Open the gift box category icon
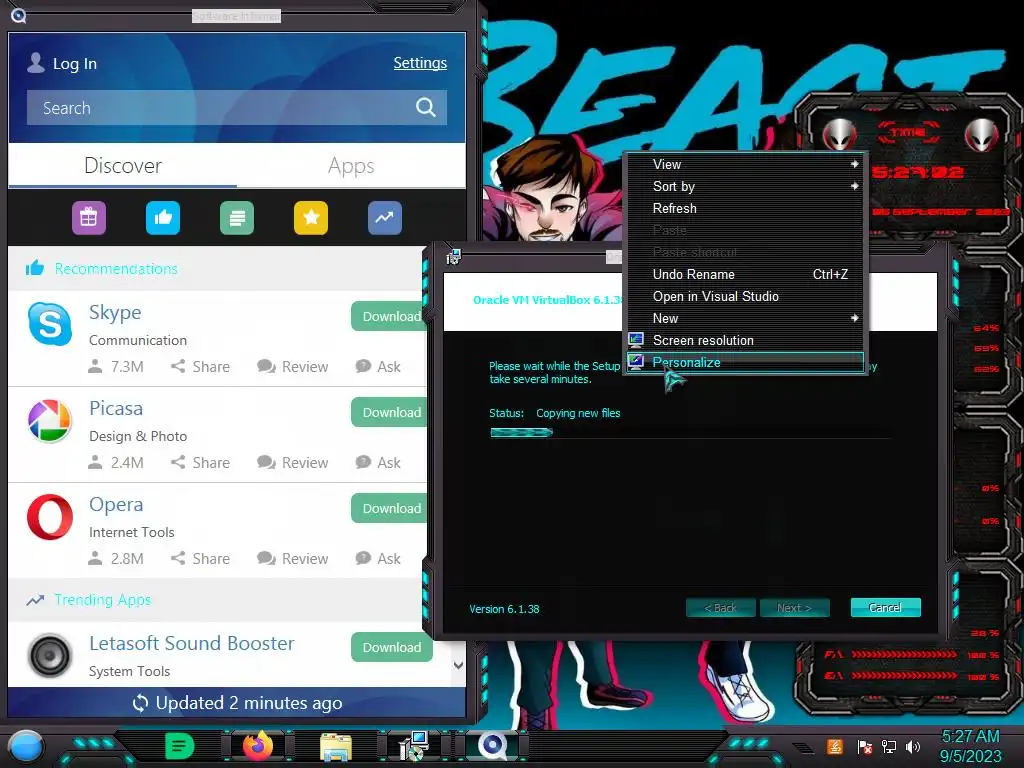 pos(89,217)
